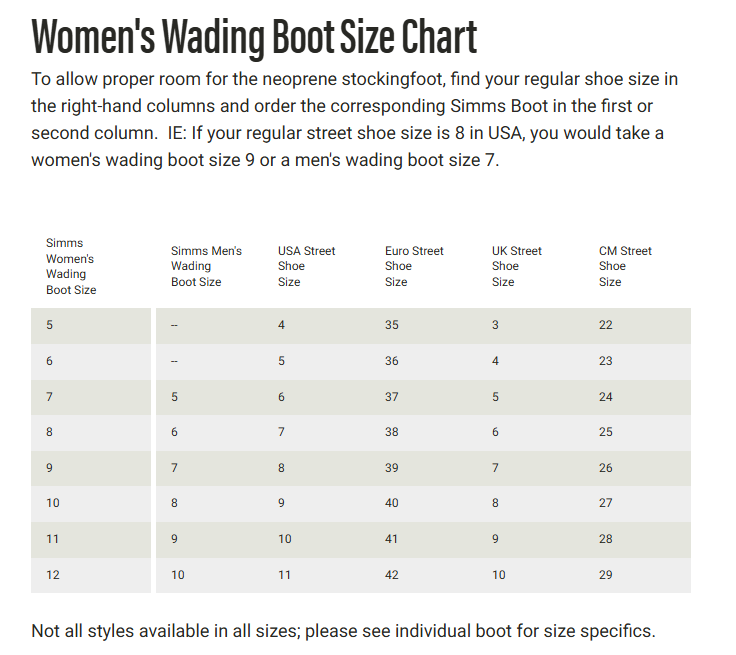The image size is (736, 655).
Task: Click Euro size 42 in the last row
Action: 392,575
